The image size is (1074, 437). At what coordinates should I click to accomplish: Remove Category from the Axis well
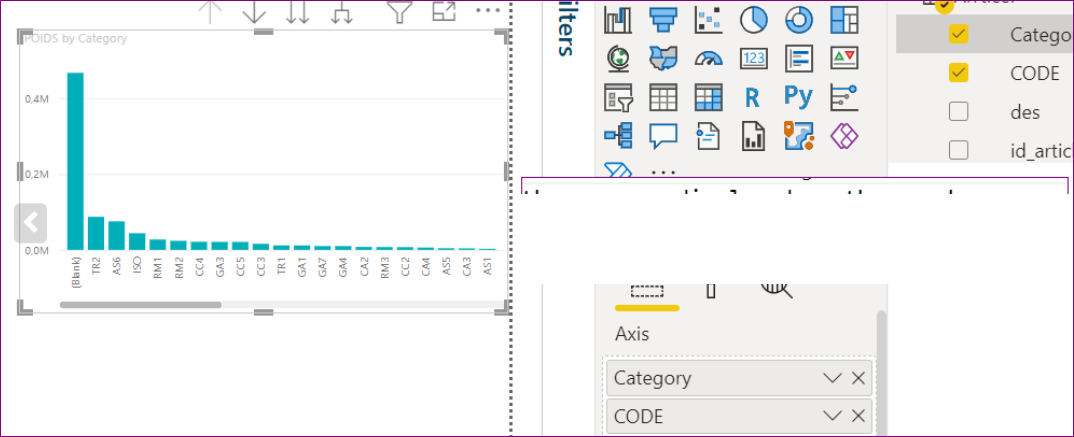tap(858, 378)
